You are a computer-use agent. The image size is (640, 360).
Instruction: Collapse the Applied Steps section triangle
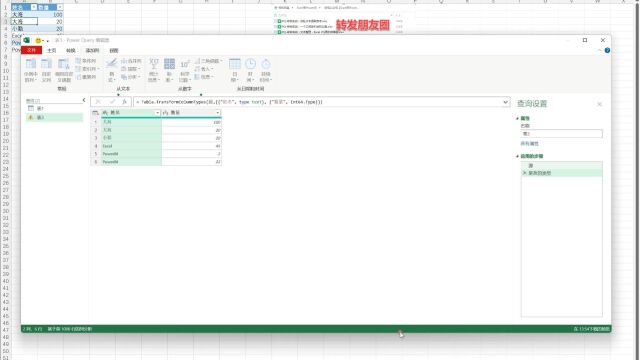518,156
